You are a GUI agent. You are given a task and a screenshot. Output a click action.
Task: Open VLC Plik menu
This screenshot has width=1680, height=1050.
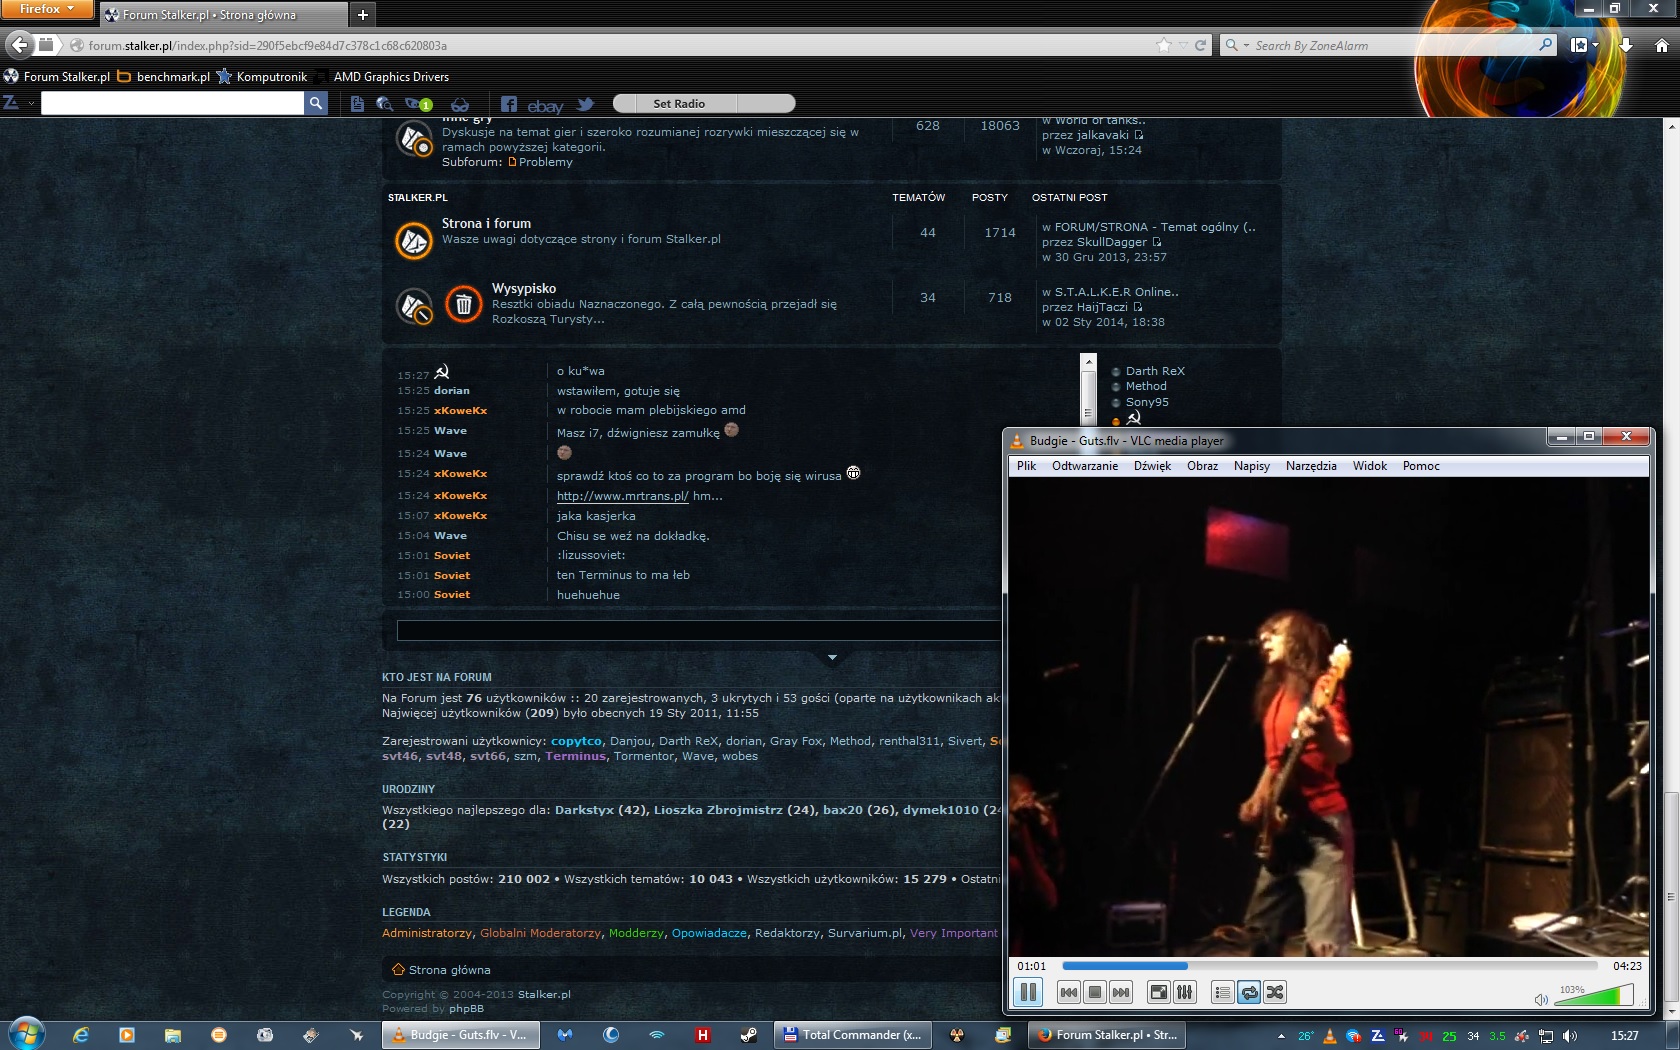1026,466
